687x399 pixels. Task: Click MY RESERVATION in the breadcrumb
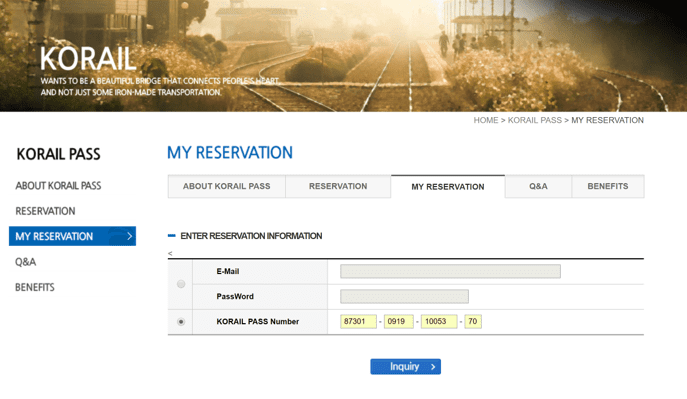click(607, 120)
